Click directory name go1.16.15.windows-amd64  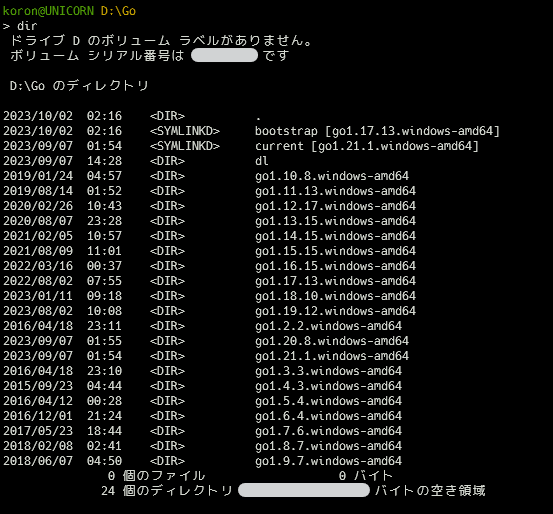click(335, 266)
